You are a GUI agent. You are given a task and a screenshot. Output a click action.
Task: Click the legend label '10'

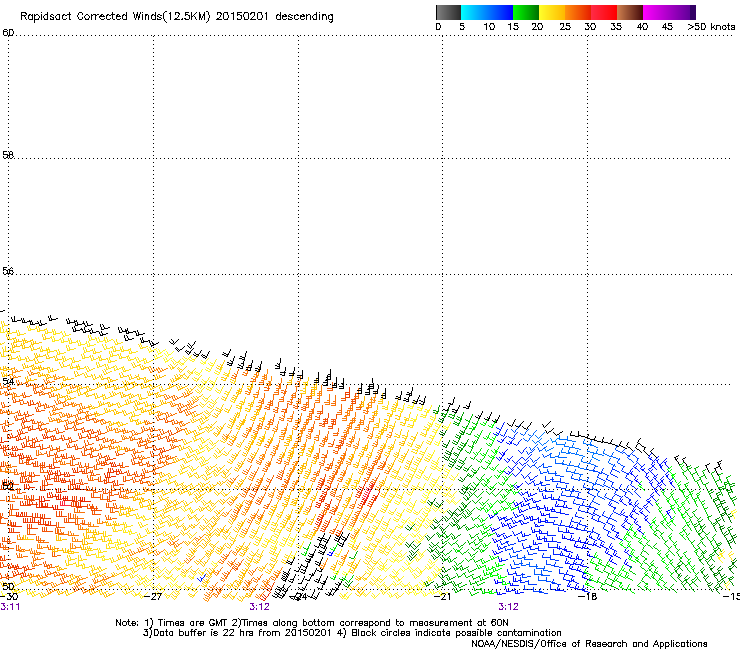(489, 27)
